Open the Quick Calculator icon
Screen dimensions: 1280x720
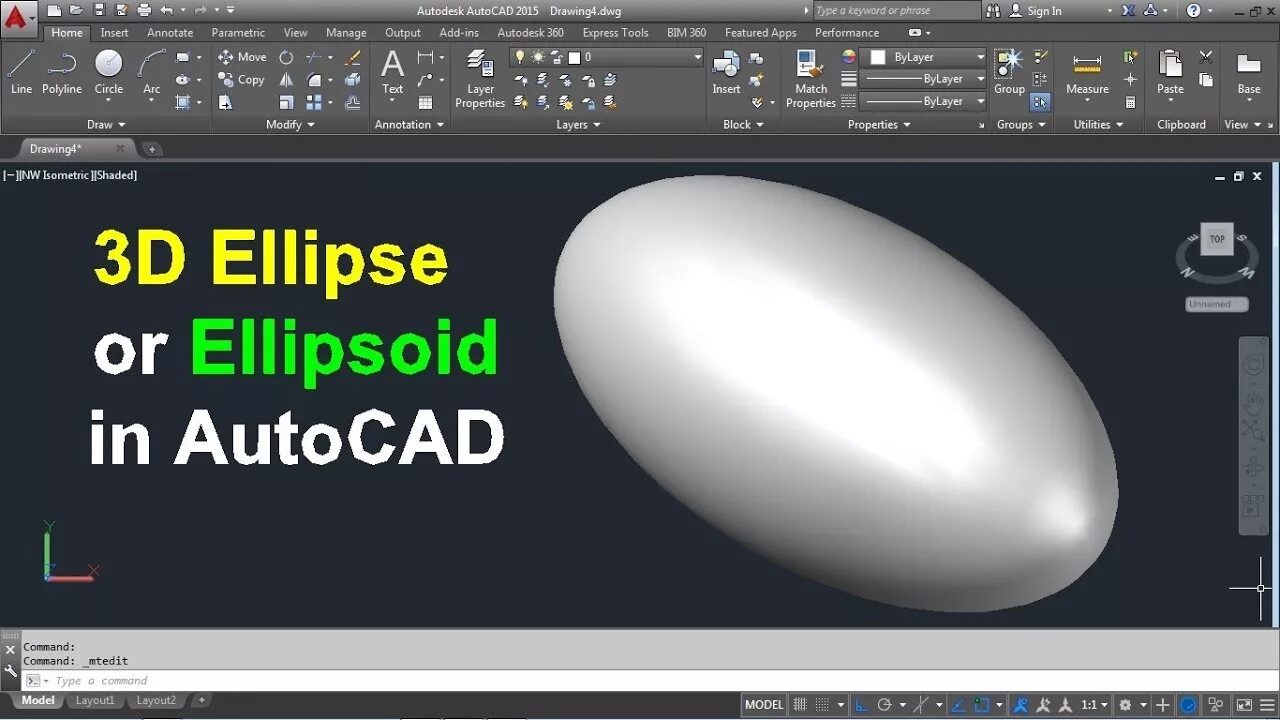[x=1130, y=102]
